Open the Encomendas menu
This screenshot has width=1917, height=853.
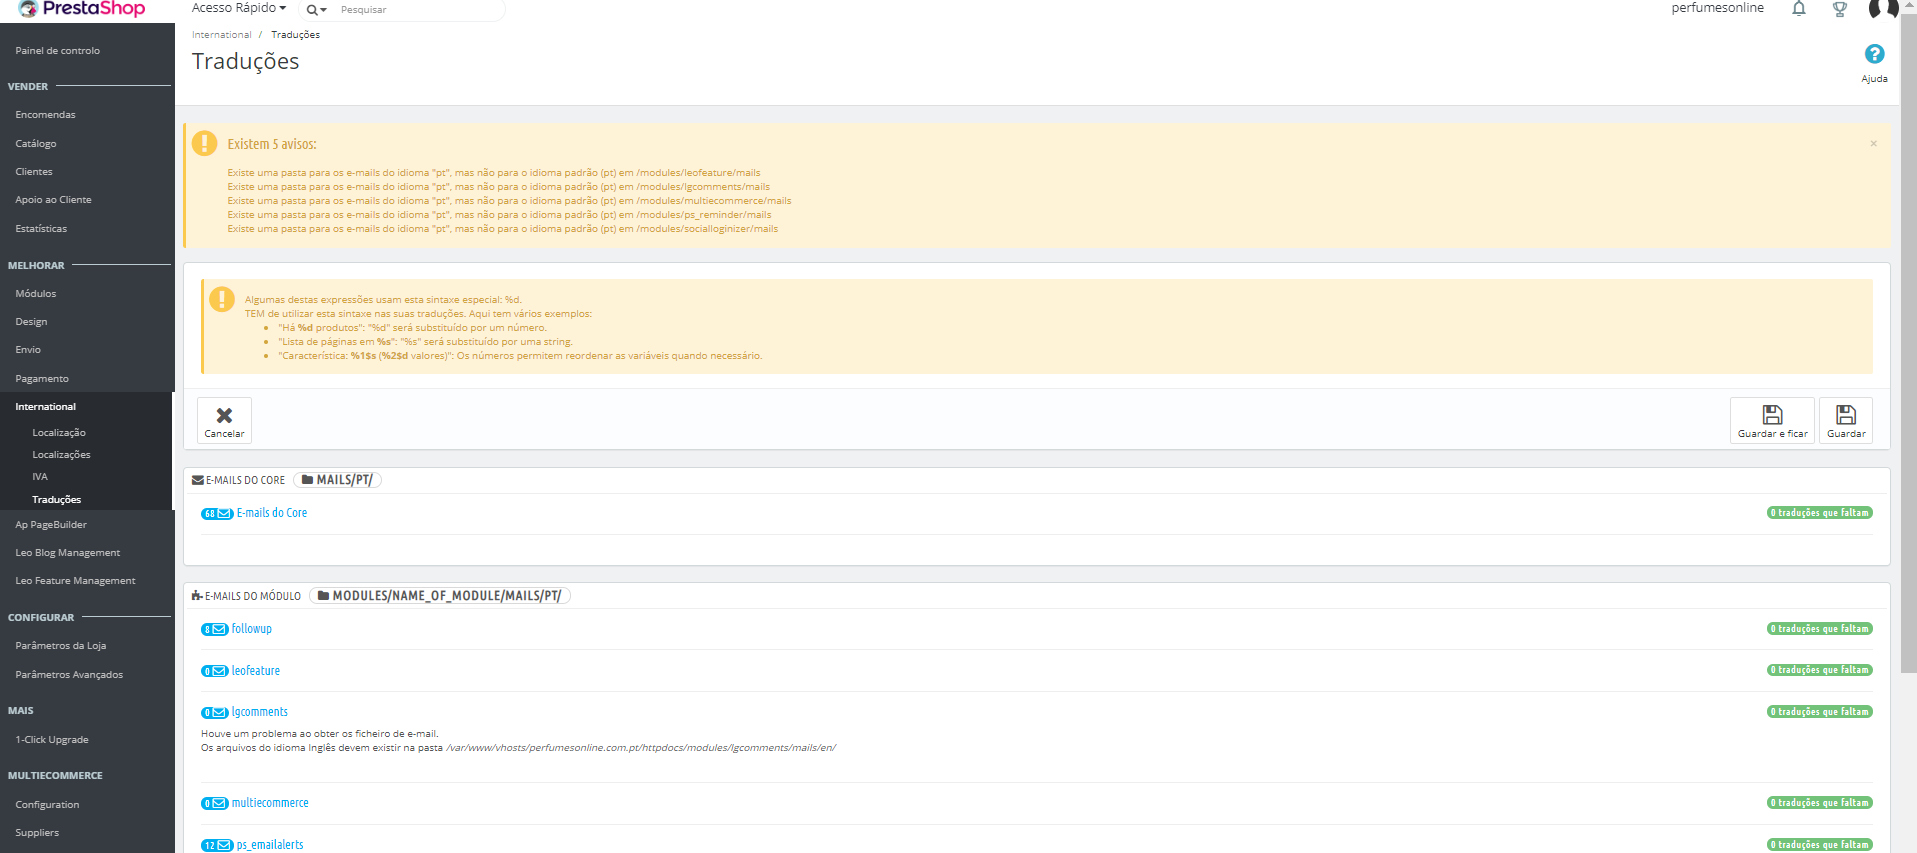coord(45,115)
